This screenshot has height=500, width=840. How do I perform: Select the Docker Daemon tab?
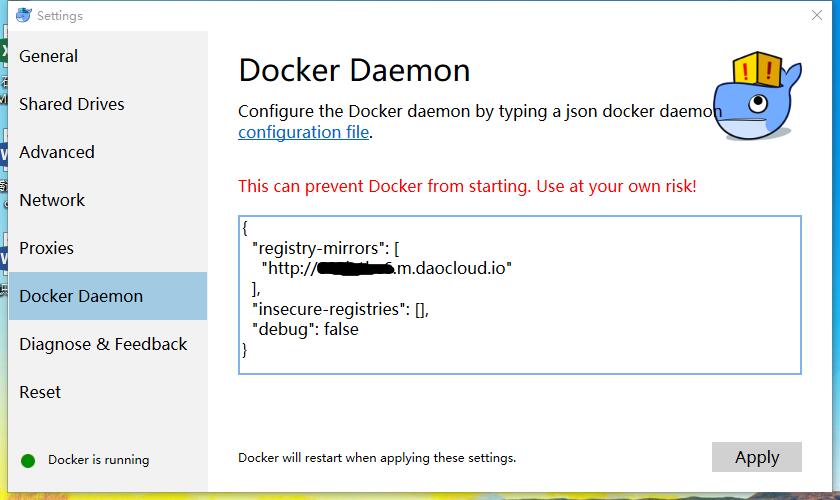click(108, 296)
